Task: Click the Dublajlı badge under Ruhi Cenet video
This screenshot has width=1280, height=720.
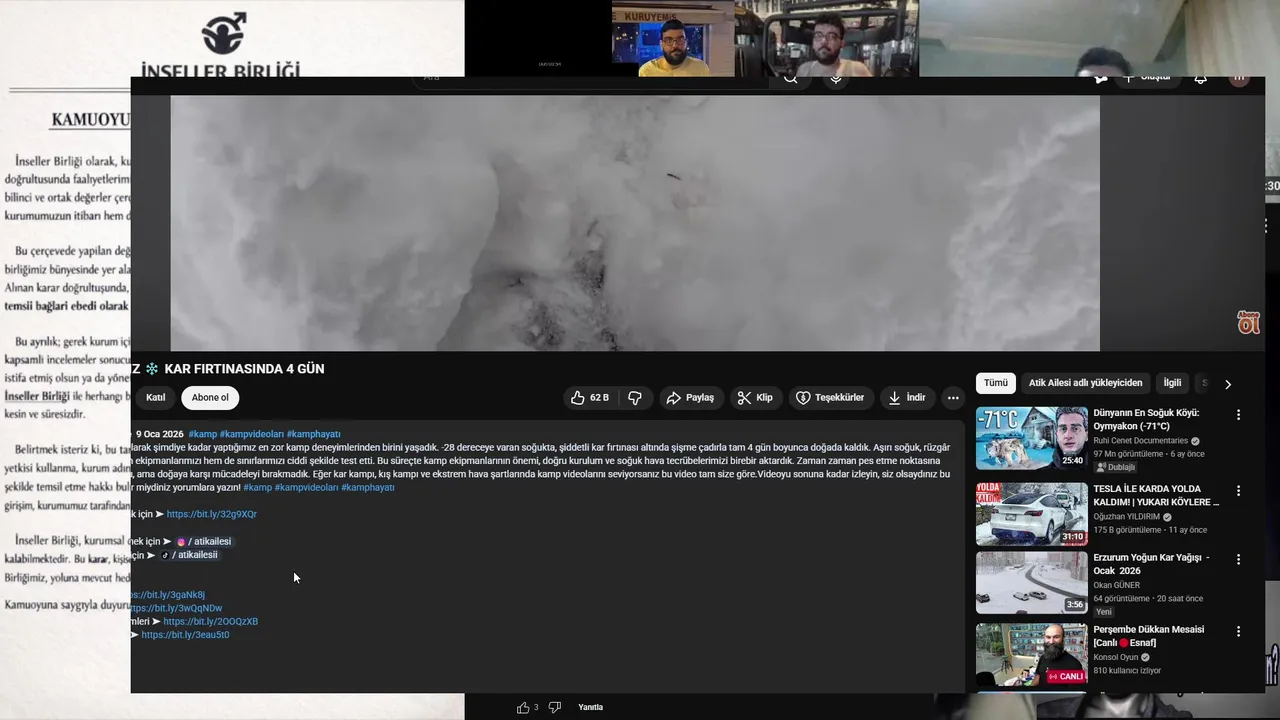Action: 1114,467
